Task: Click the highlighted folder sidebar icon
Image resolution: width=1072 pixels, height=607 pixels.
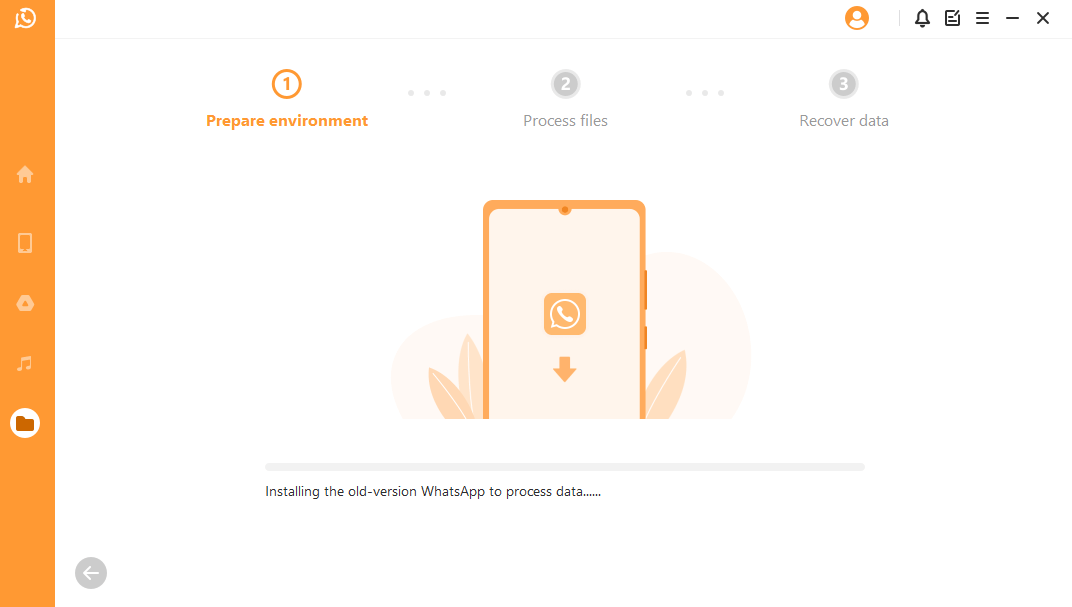Action: pos(25,423)
